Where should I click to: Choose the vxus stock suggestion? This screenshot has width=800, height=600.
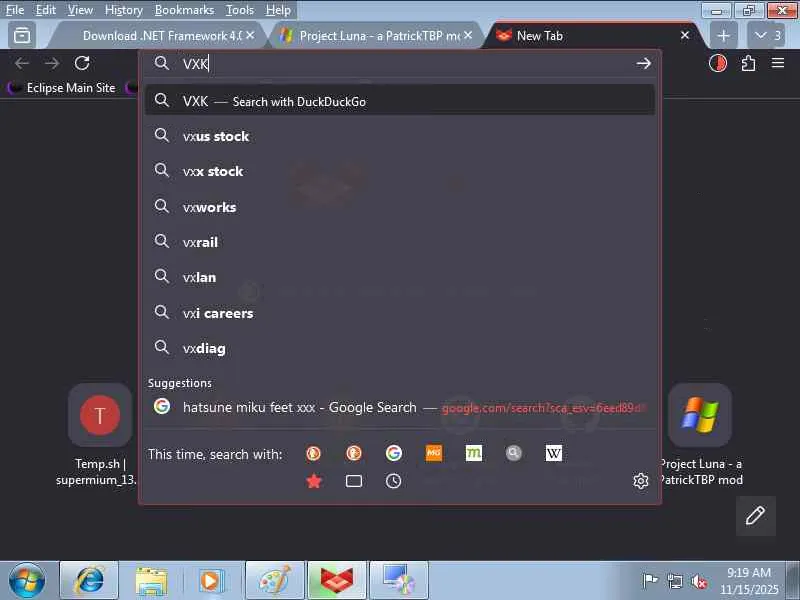[x=400, y=136]
